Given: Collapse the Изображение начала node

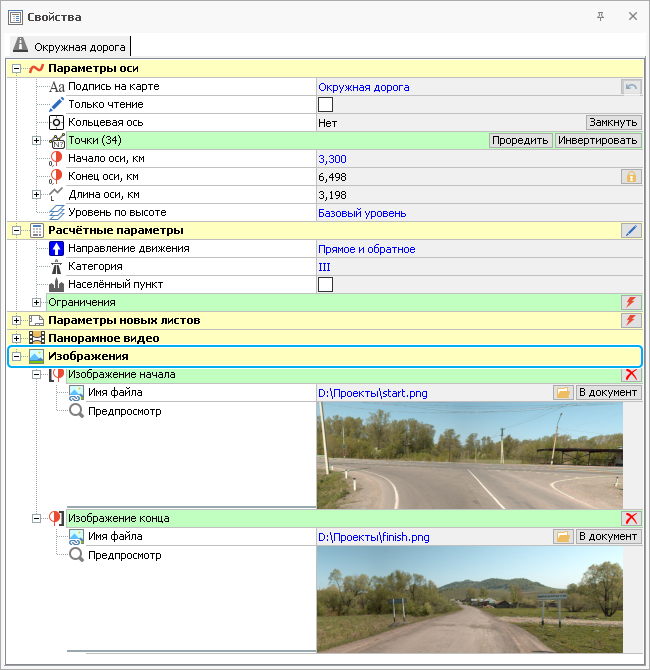Looking at the screenshot, I should pyautogui.click(x=36, y=375).
